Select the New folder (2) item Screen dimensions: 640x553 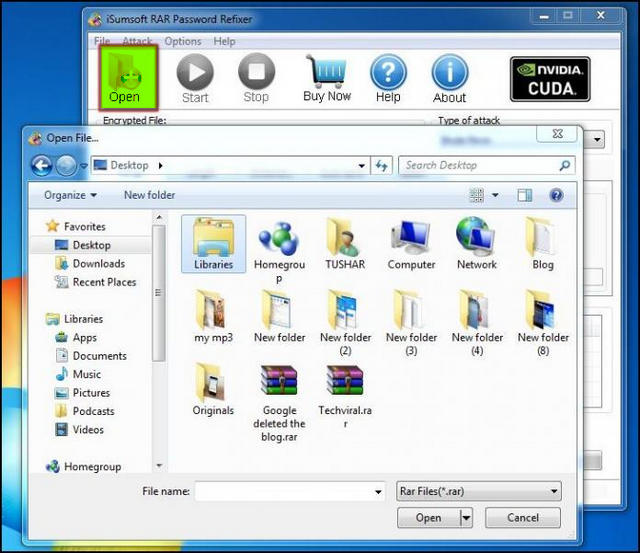pyautogui.click(x=345, y=323)
